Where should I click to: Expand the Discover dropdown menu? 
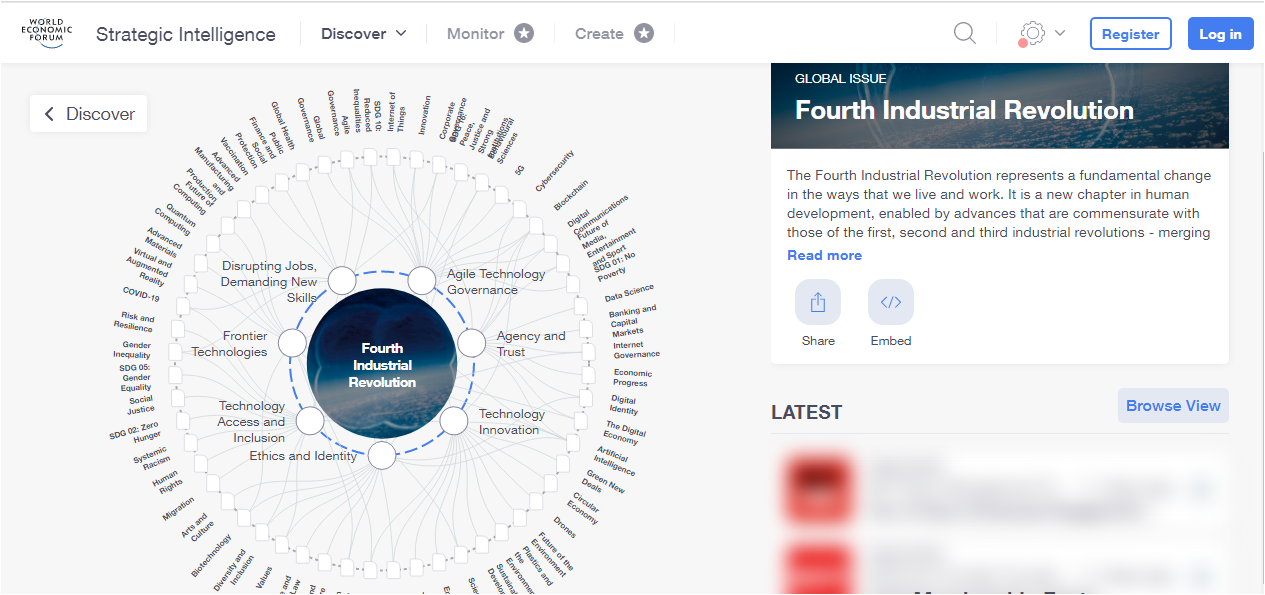click(364, 33)
